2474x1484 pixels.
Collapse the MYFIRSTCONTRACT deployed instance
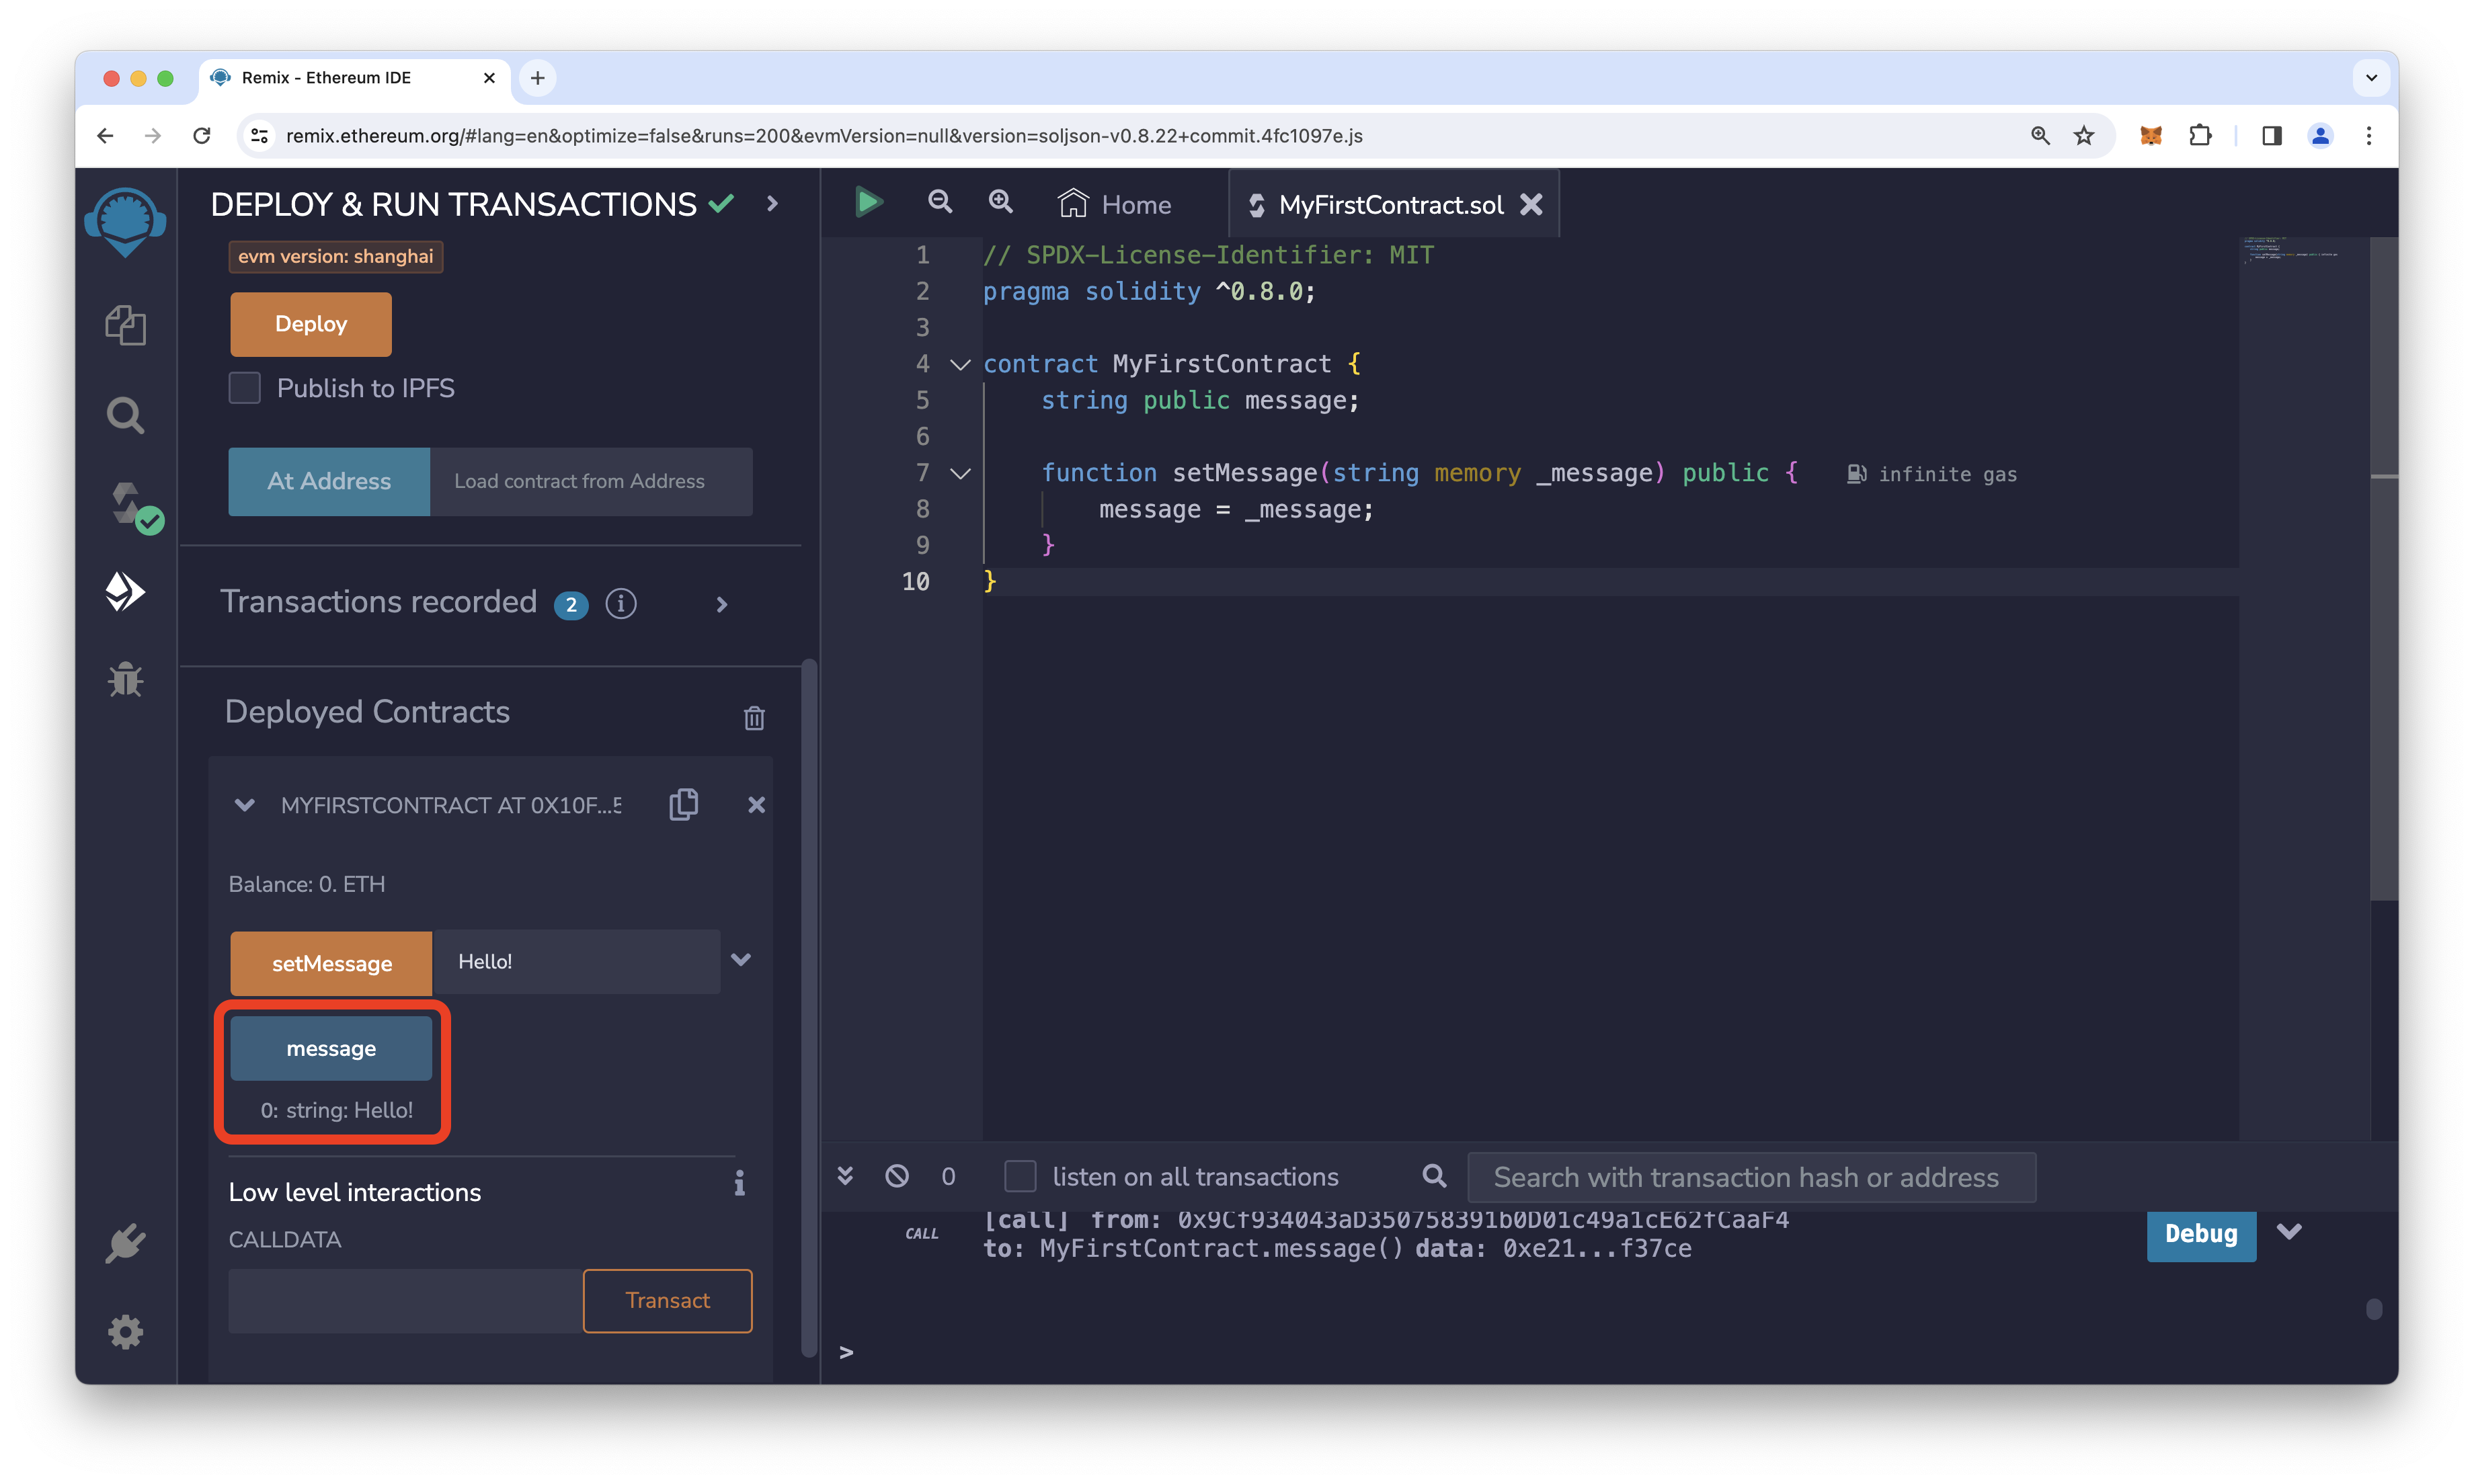244,805
